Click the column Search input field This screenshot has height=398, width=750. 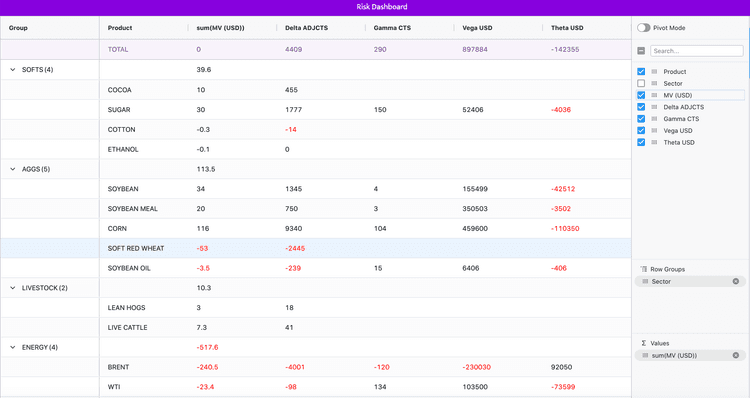(x=696, y=51)
